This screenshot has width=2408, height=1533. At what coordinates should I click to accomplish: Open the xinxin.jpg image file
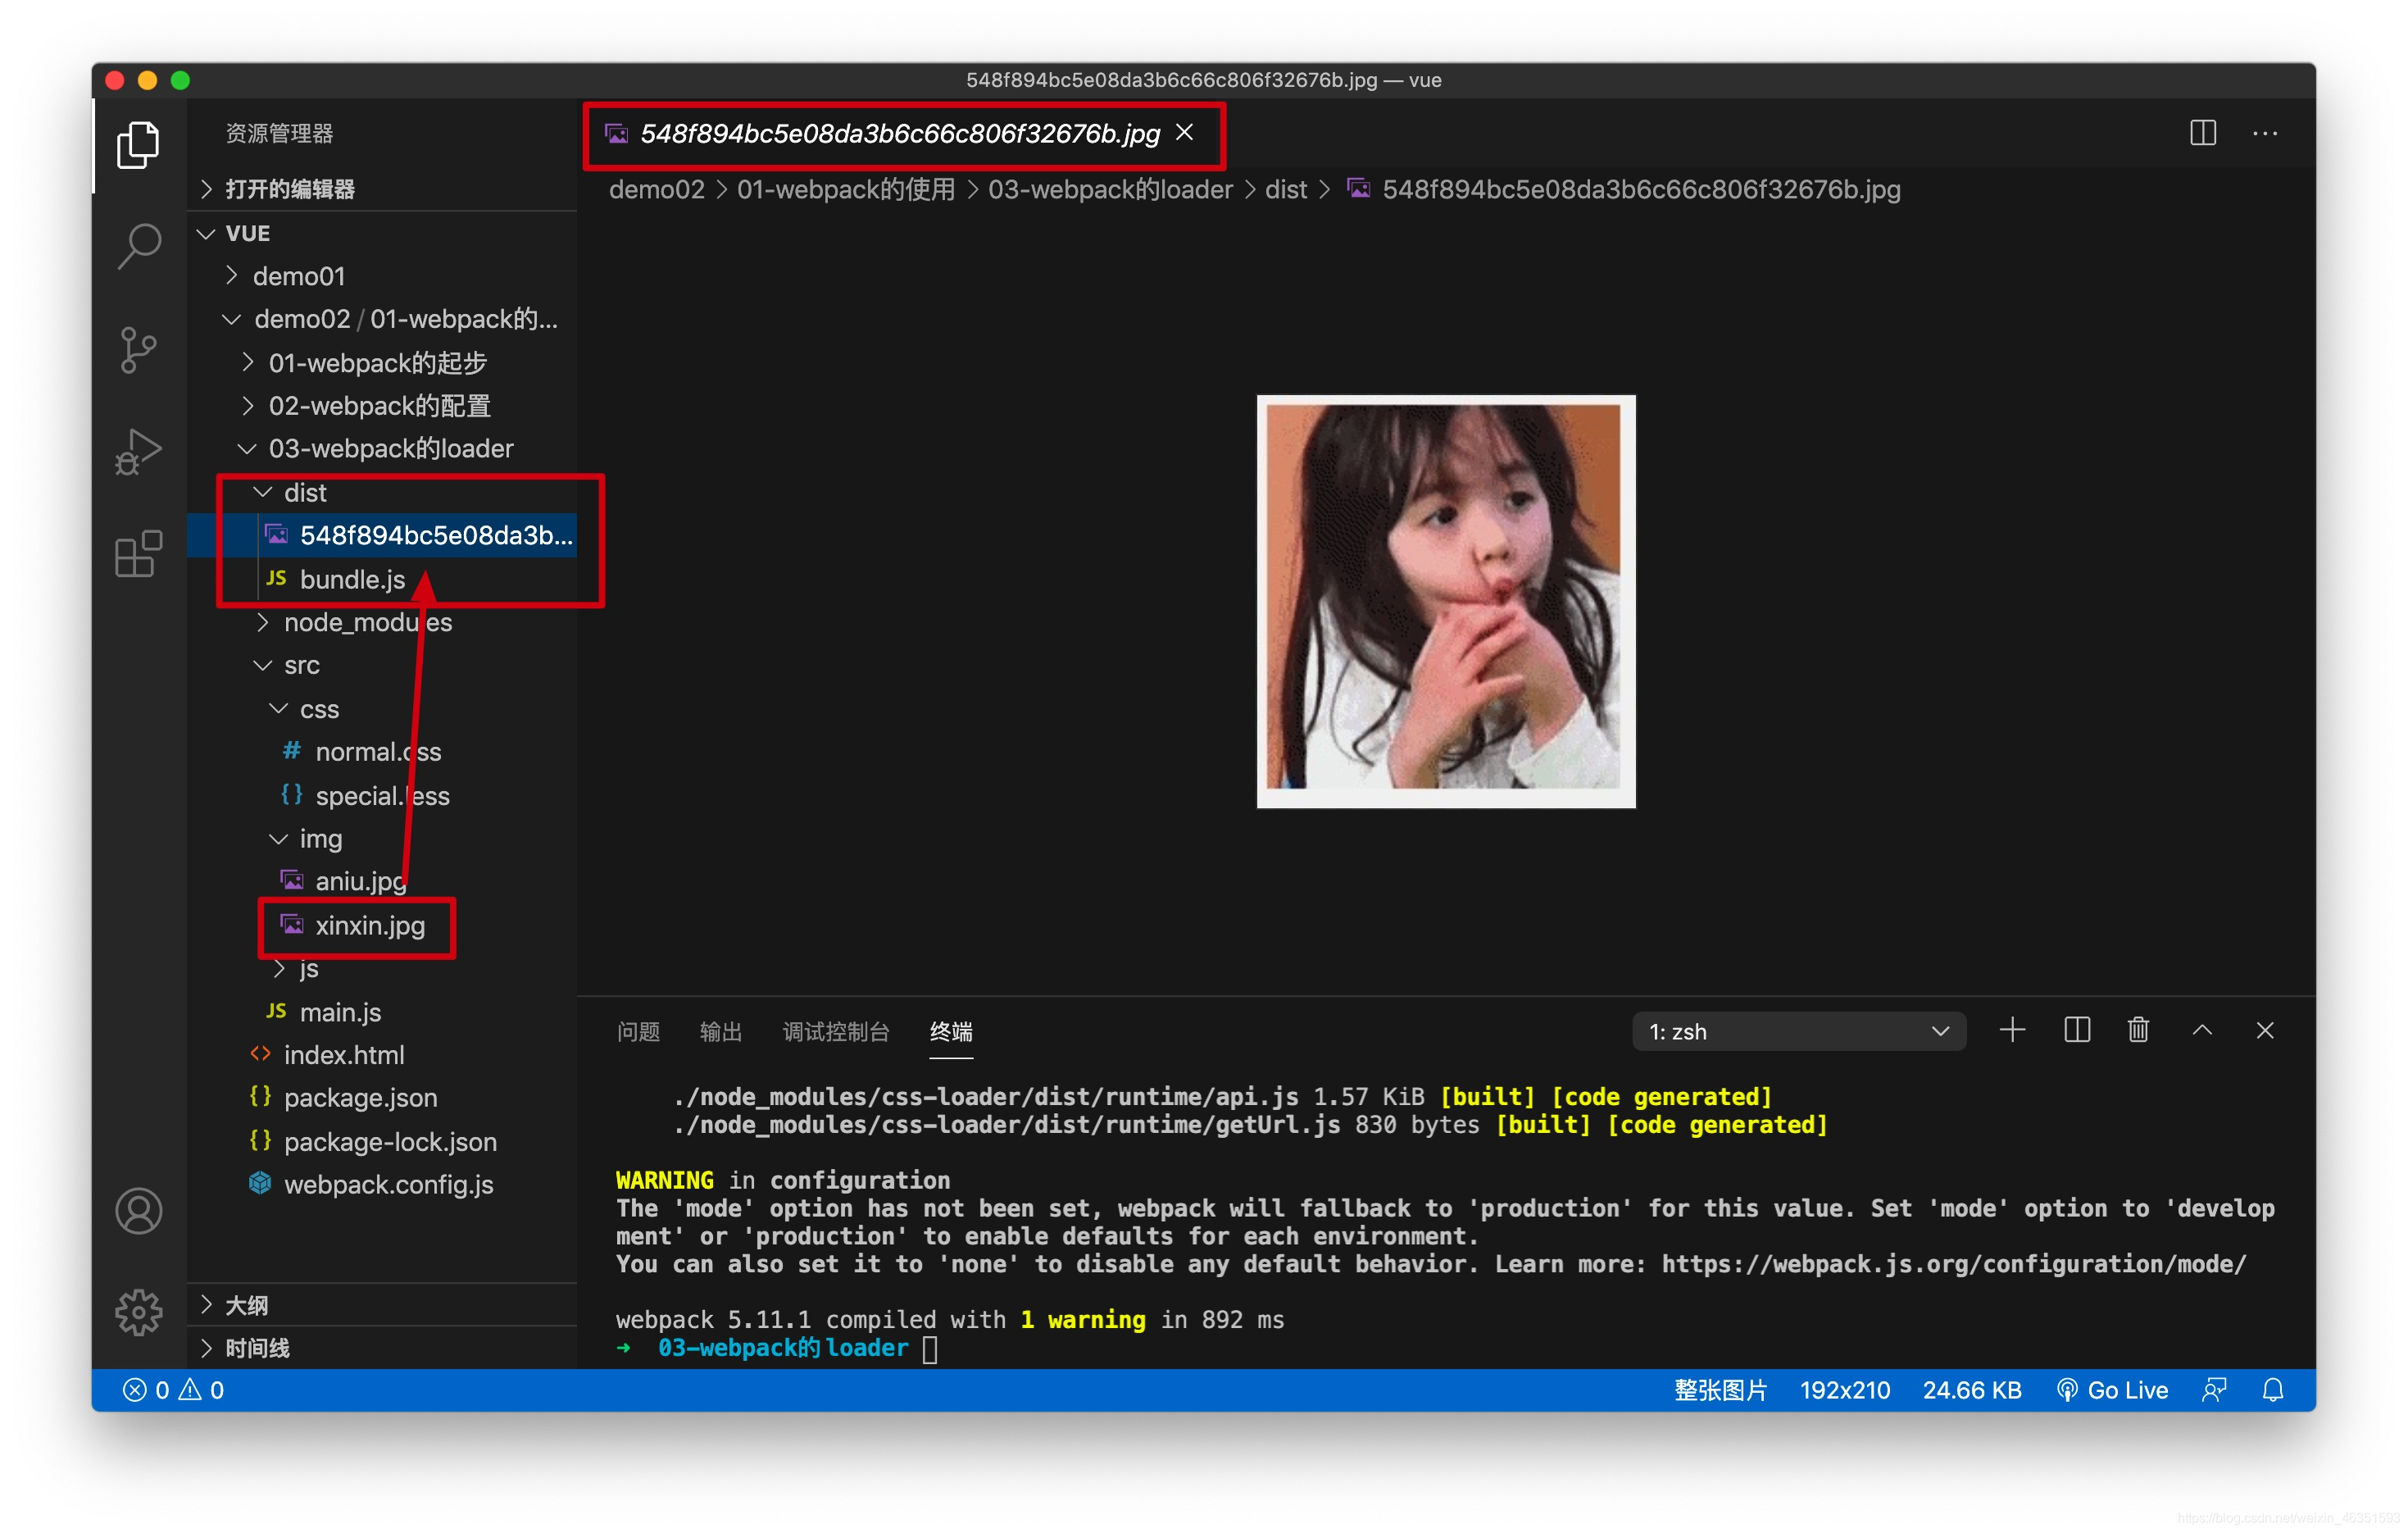click(x=382, y=926)
